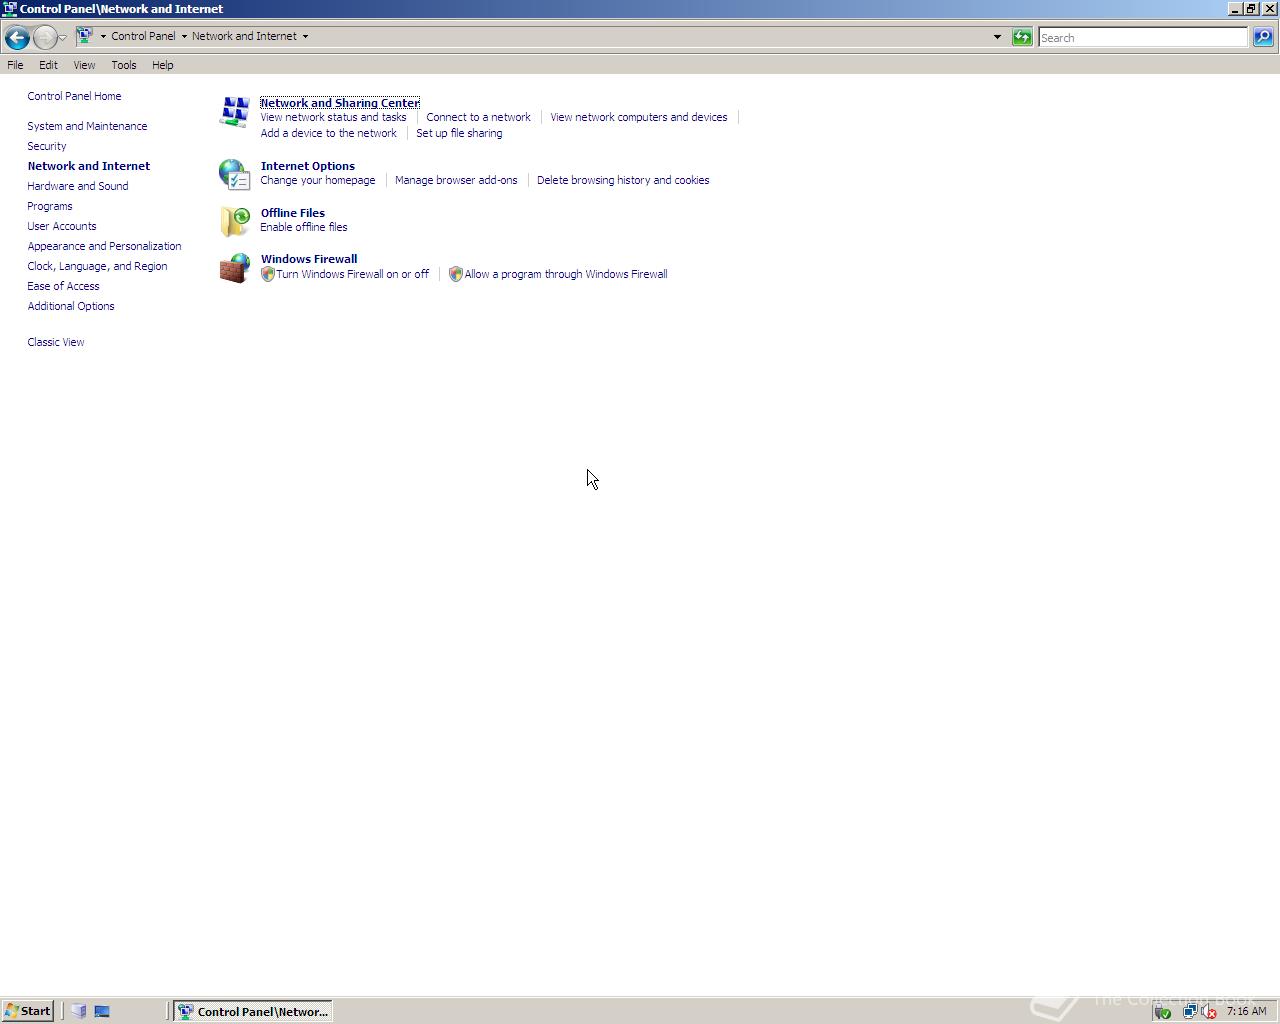Click the Show Desktop quick launch icon
The width and height of the screenshot is (1280, 1024).
tap(102, 1011)
